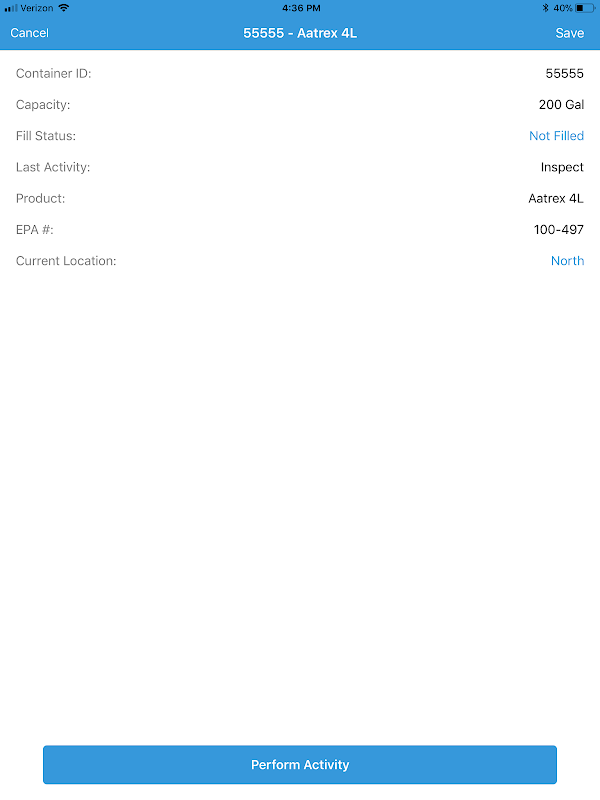Viewport: 600px width, 800px height.
Task: Tap the battery indicator icon
Action: [x=585, y=8]
